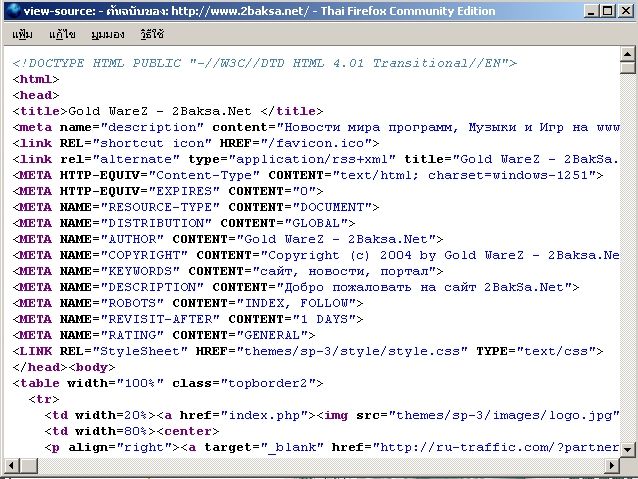Click the table class="topborder2" line
Image resolution: width=638 pixels, height=479 pixels.
168,383
